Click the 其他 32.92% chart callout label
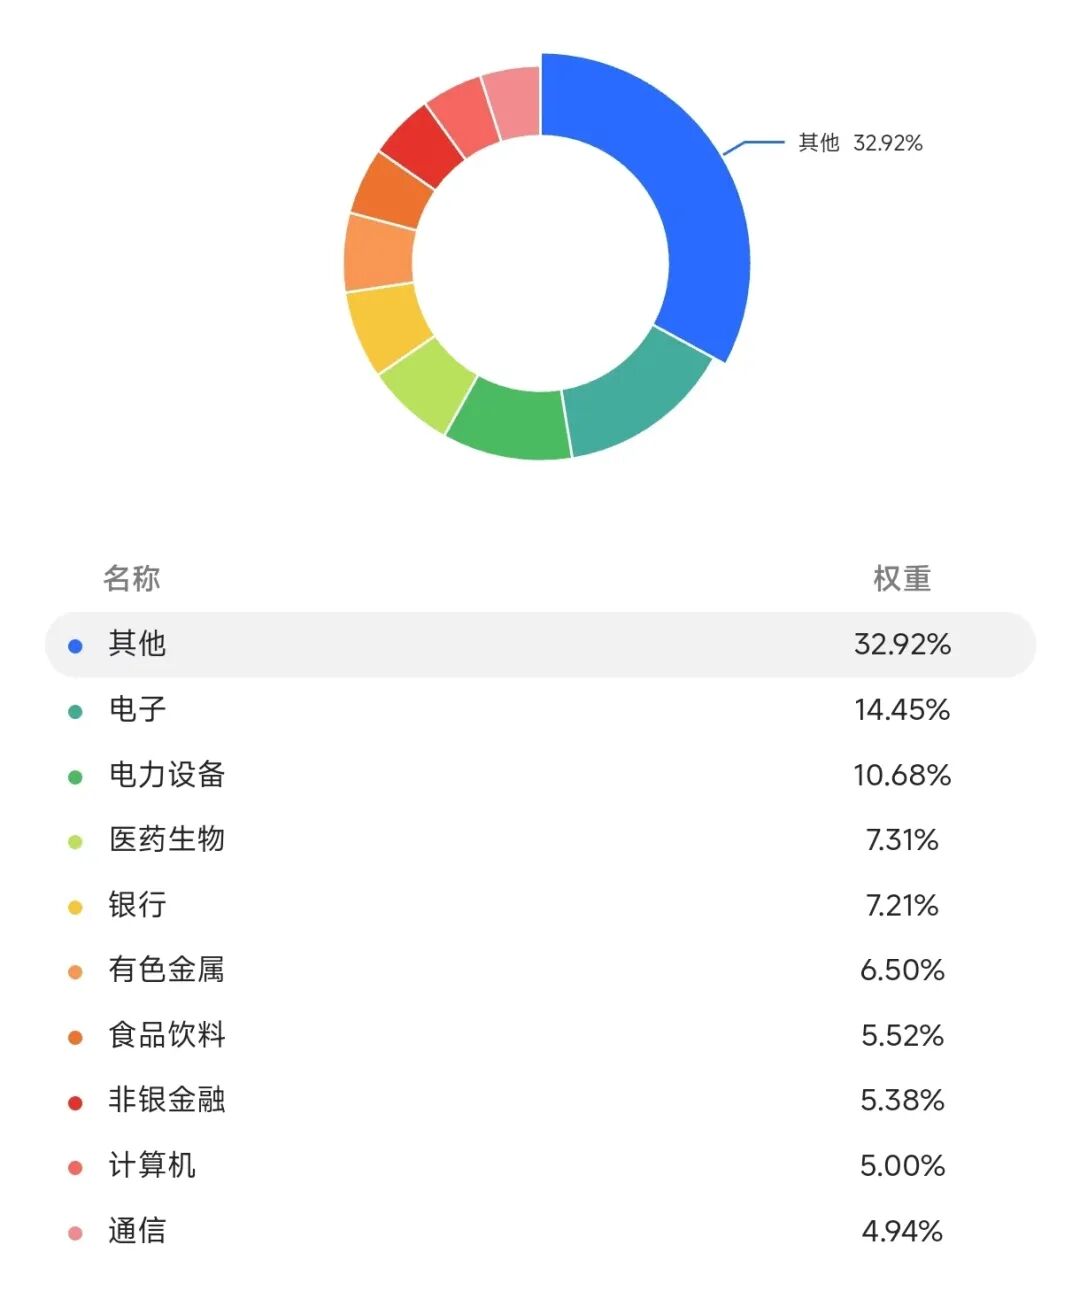 click(860, 143)
